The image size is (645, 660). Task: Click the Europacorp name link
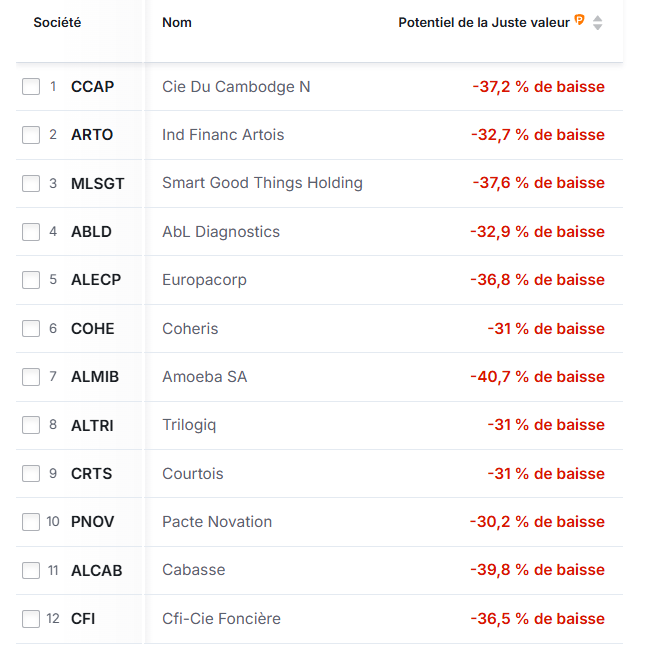tap(204, 280)
